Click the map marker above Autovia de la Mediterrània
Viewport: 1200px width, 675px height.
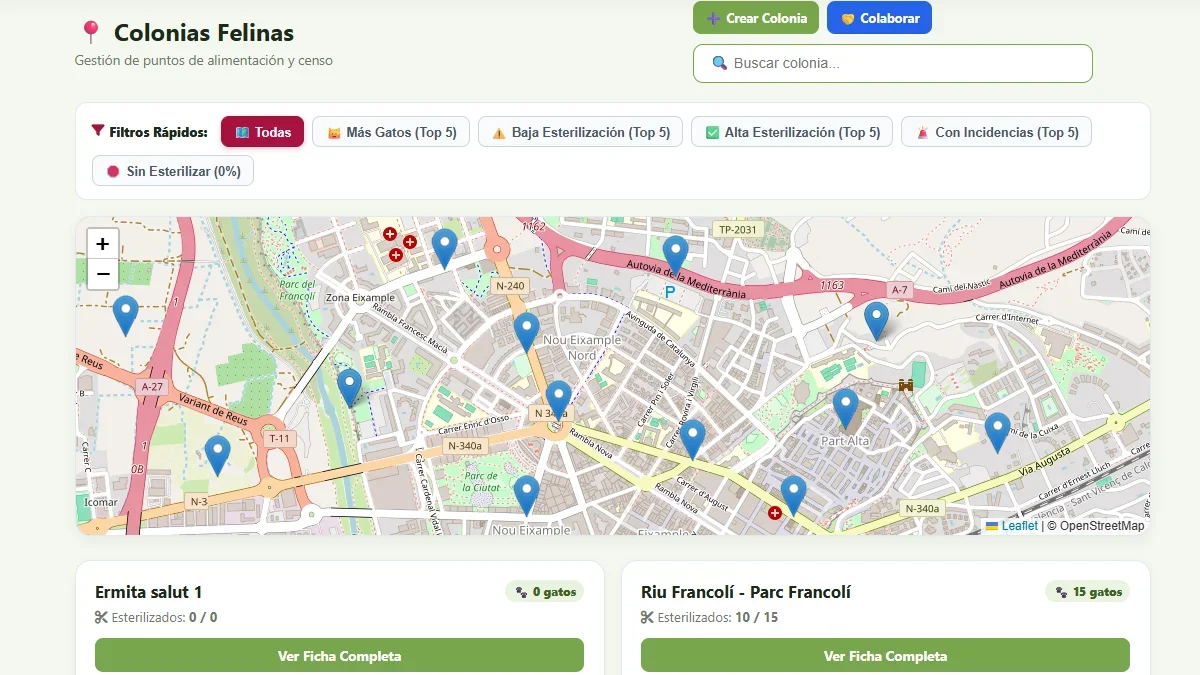point(675,255)
